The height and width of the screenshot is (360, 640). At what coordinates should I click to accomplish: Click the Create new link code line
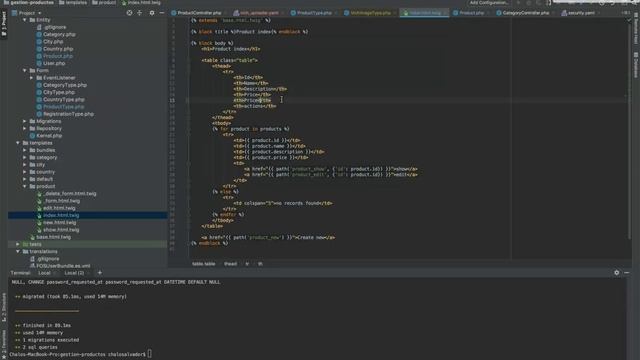point(268,237)
